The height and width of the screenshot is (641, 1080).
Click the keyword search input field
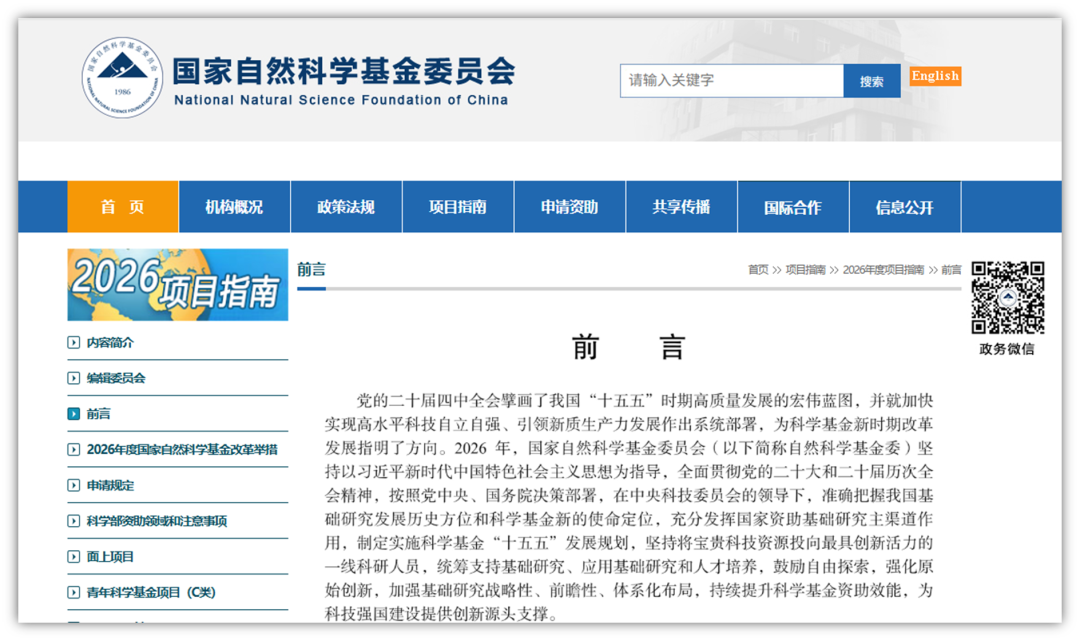[731, 80]
